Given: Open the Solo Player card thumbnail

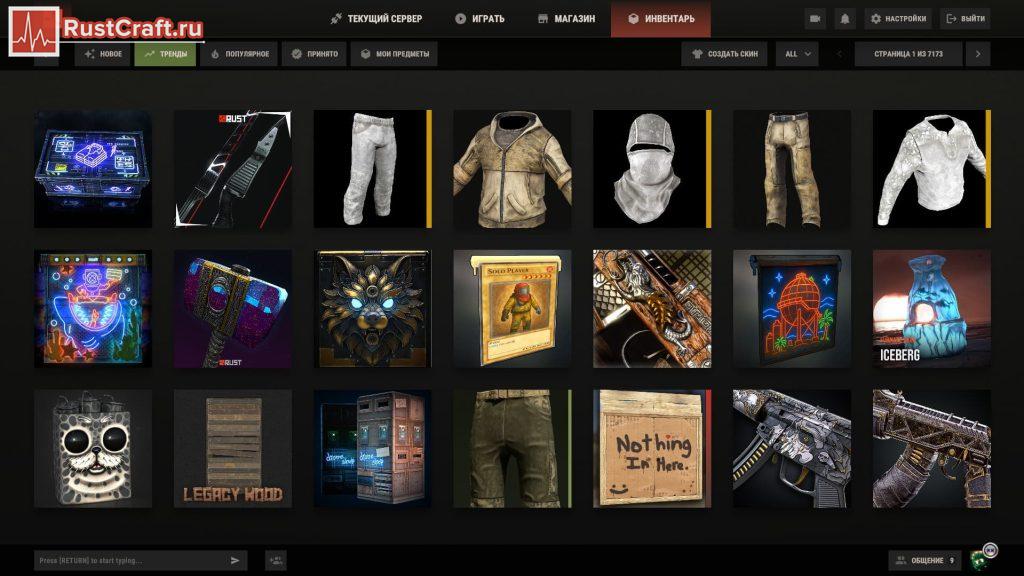Looking at the screenshot, I should coord(513,309).
